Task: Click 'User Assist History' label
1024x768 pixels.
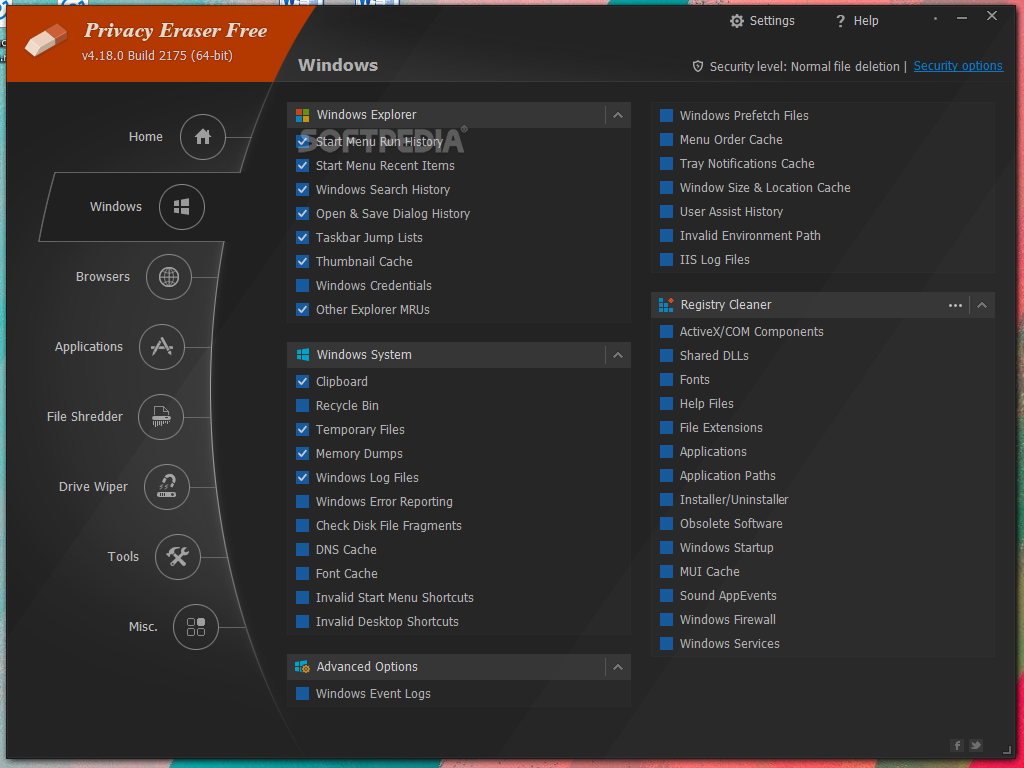Action: pyautogui.click(x=731, y=212)
